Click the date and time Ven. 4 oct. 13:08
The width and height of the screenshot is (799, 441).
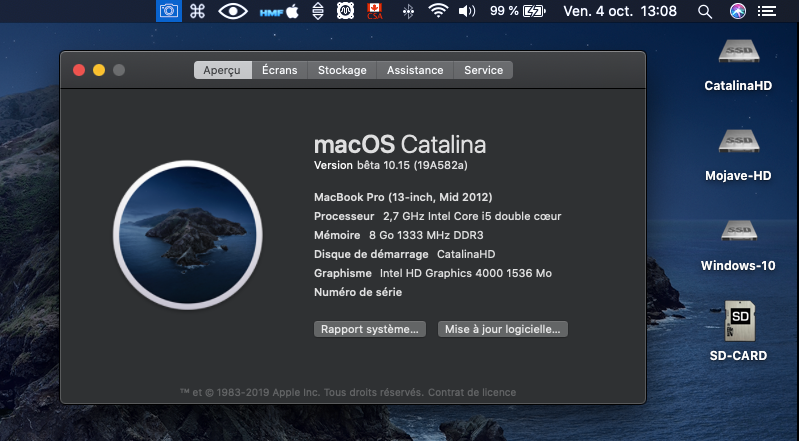click(620, 11)
